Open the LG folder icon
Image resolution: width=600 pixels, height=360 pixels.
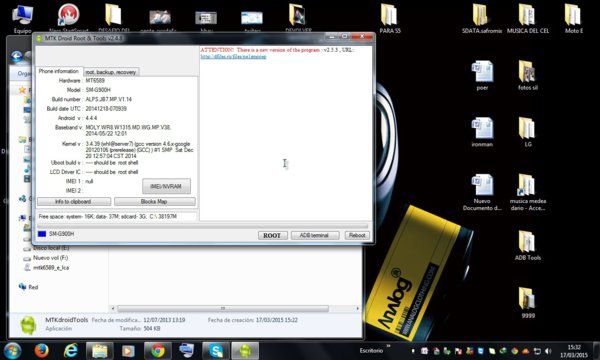point(528,132)
